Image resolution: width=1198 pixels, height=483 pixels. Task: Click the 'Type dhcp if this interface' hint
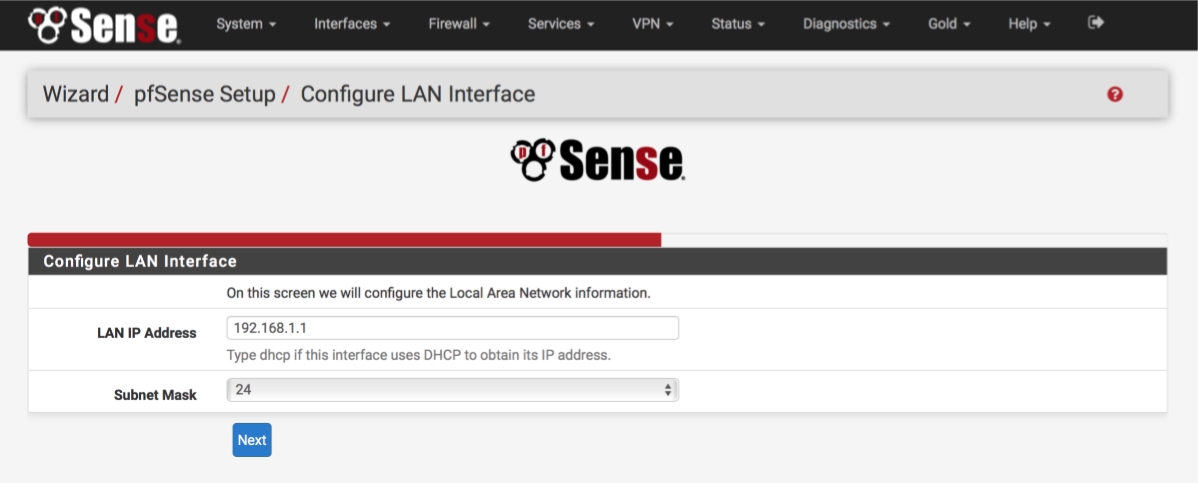419,355
